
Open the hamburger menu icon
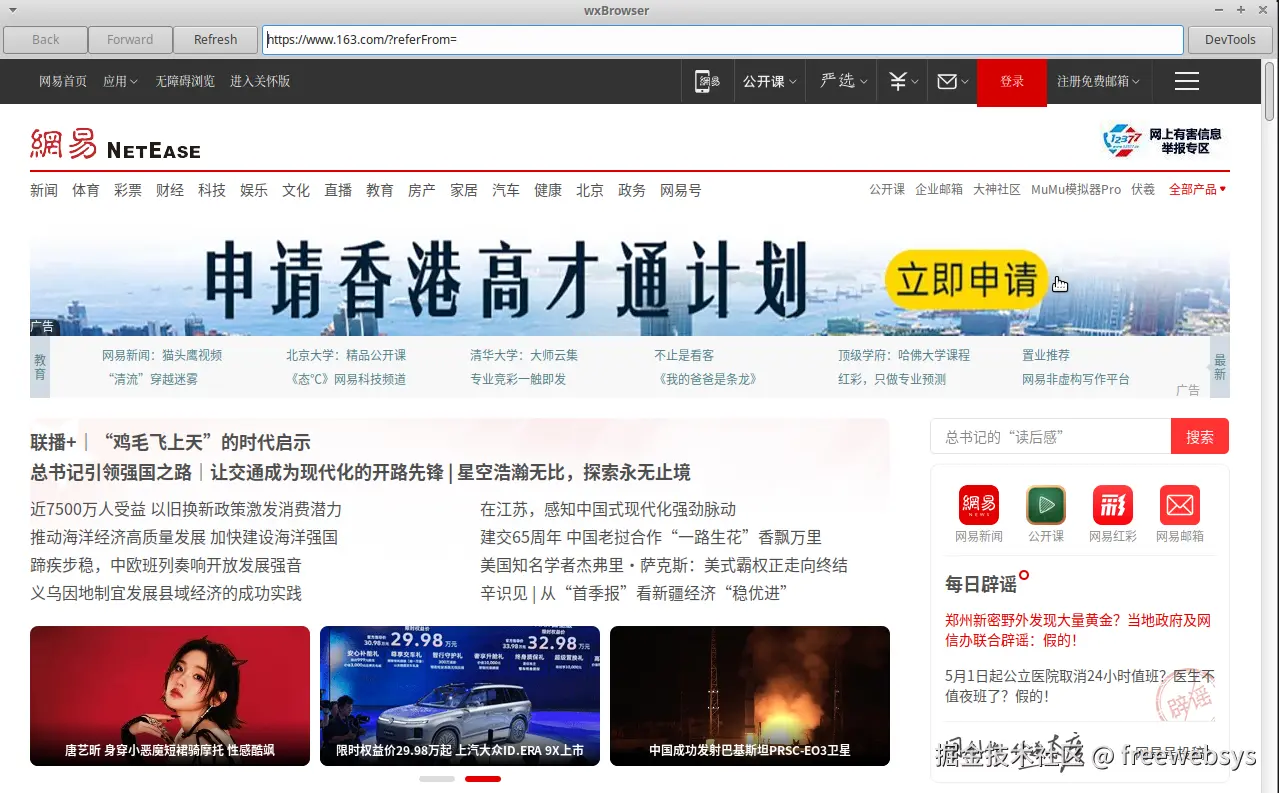[1187, 81]
